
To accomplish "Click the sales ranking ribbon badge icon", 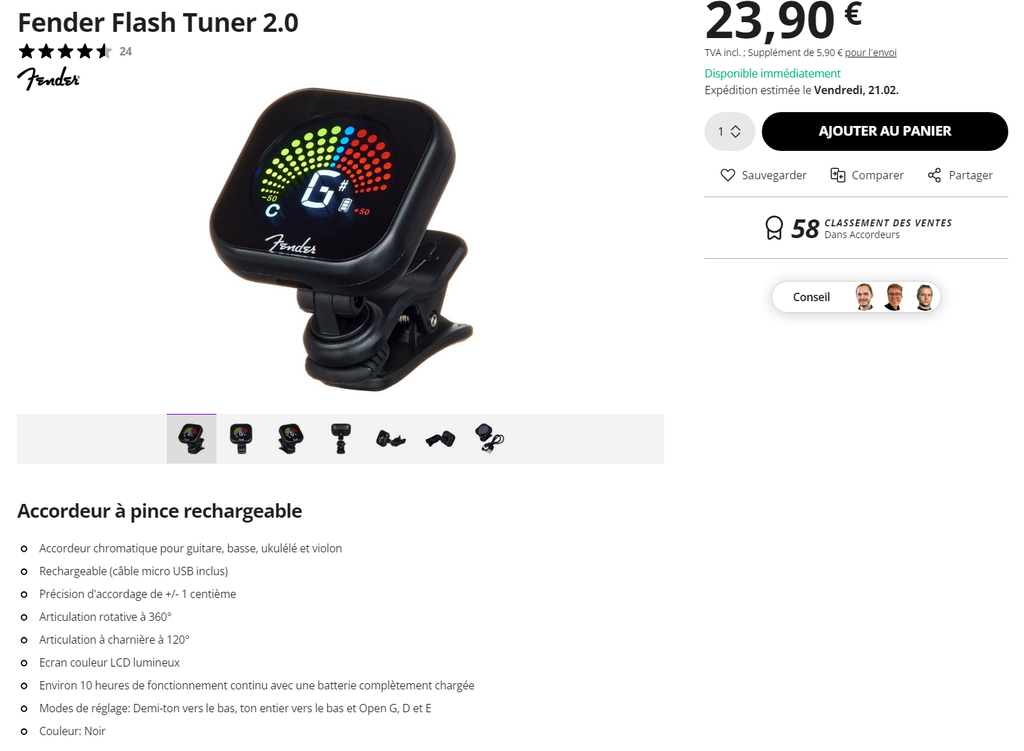I will [774, 229].
